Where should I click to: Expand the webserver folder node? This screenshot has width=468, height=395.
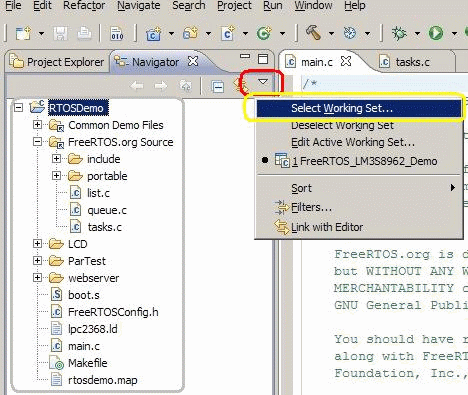pyautogui.click(x=37, y=277)
